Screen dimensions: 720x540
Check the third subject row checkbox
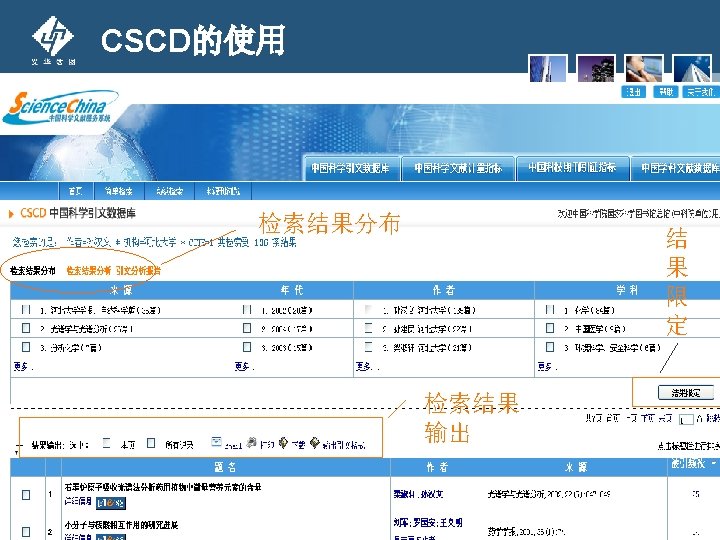[550, 347]
